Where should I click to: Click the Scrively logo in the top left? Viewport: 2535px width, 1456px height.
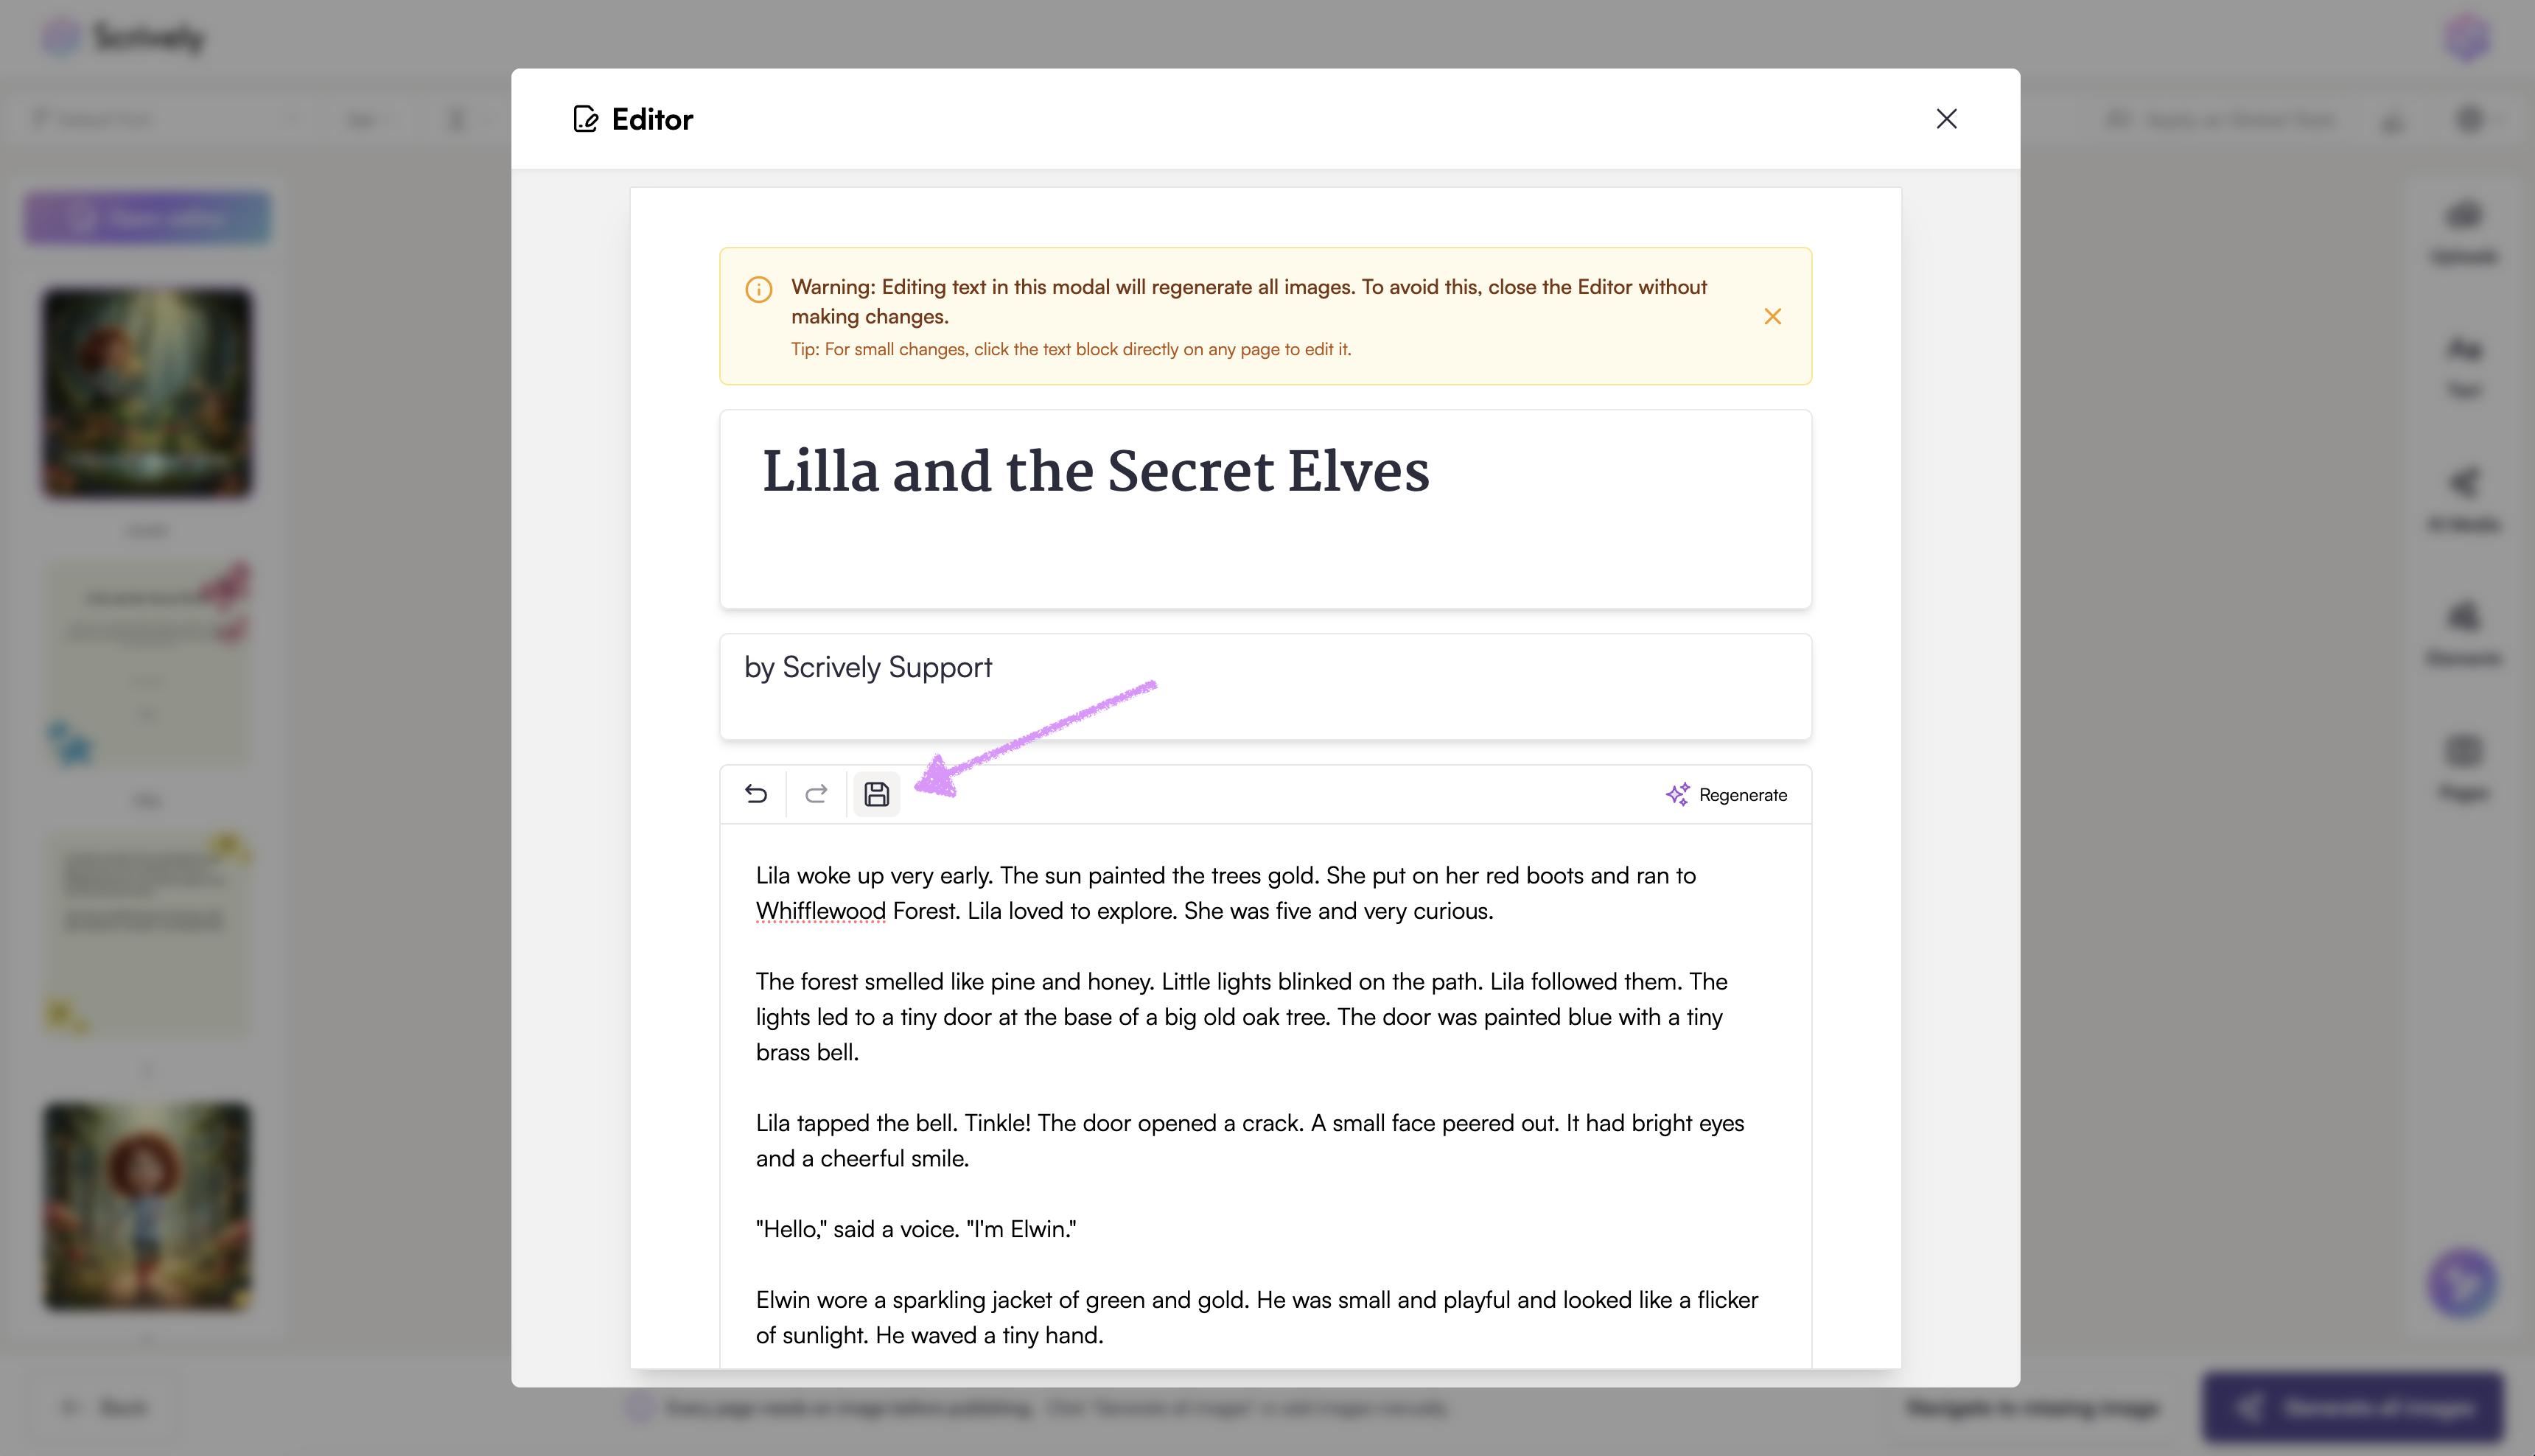coord(124,38)
